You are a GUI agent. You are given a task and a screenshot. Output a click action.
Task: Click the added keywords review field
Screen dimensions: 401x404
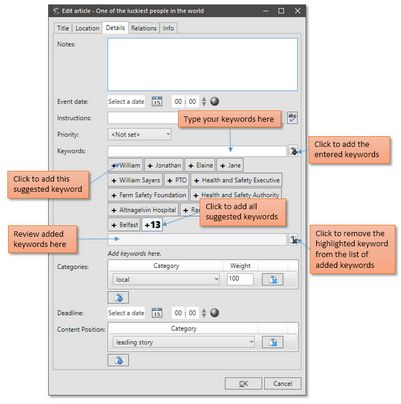pyautogui.click(x=197, y=239)
